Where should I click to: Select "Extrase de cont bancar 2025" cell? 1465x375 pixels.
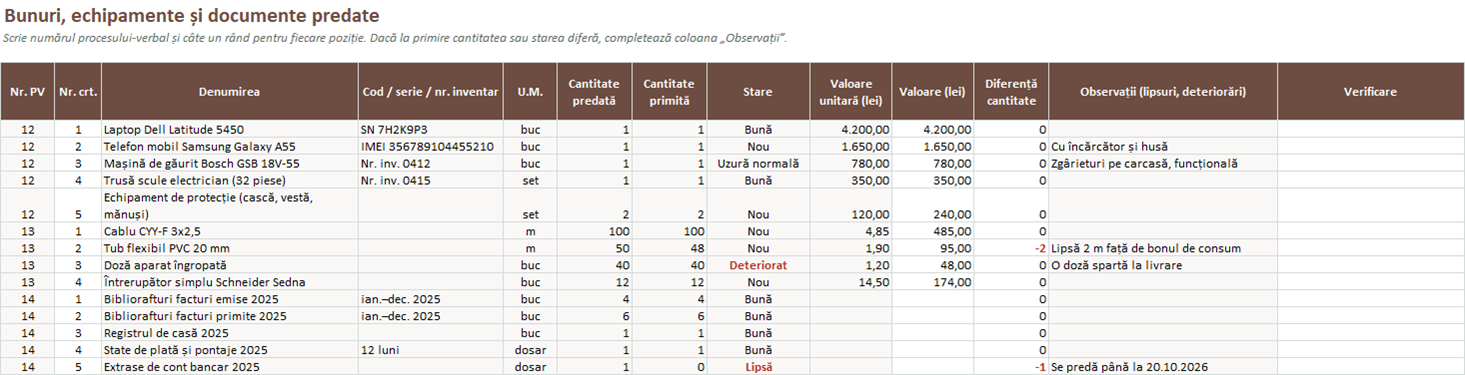point(229,367)
